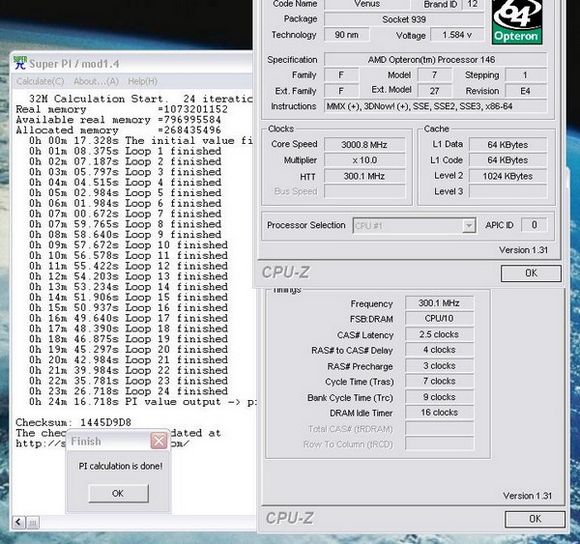The image size is (580, 544).
Task: Click OK in the lower CPU-Z memory window
Action: coord(535,519)
